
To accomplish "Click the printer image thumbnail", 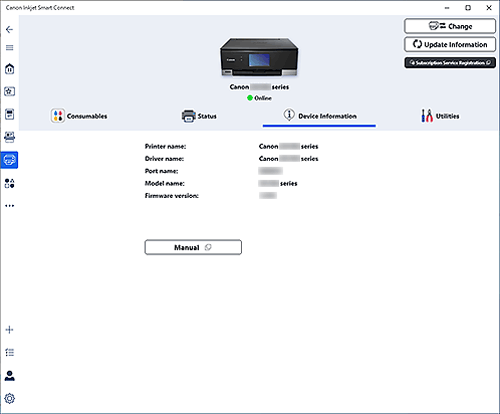I will click(x=259, y=57).
